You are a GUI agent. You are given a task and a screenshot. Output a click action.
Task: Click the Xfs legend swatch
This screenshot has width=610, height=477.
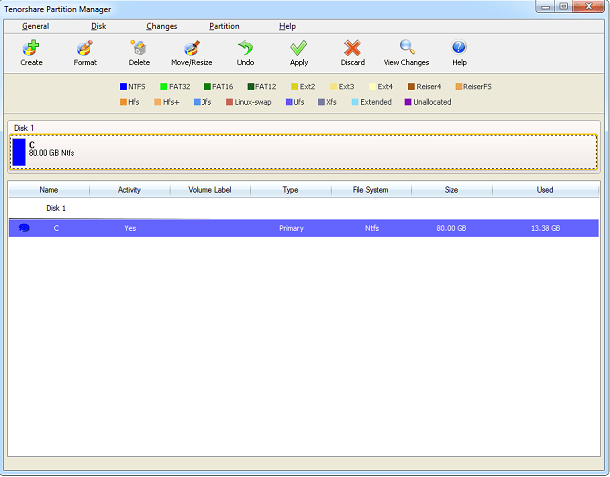pos(321,102)
